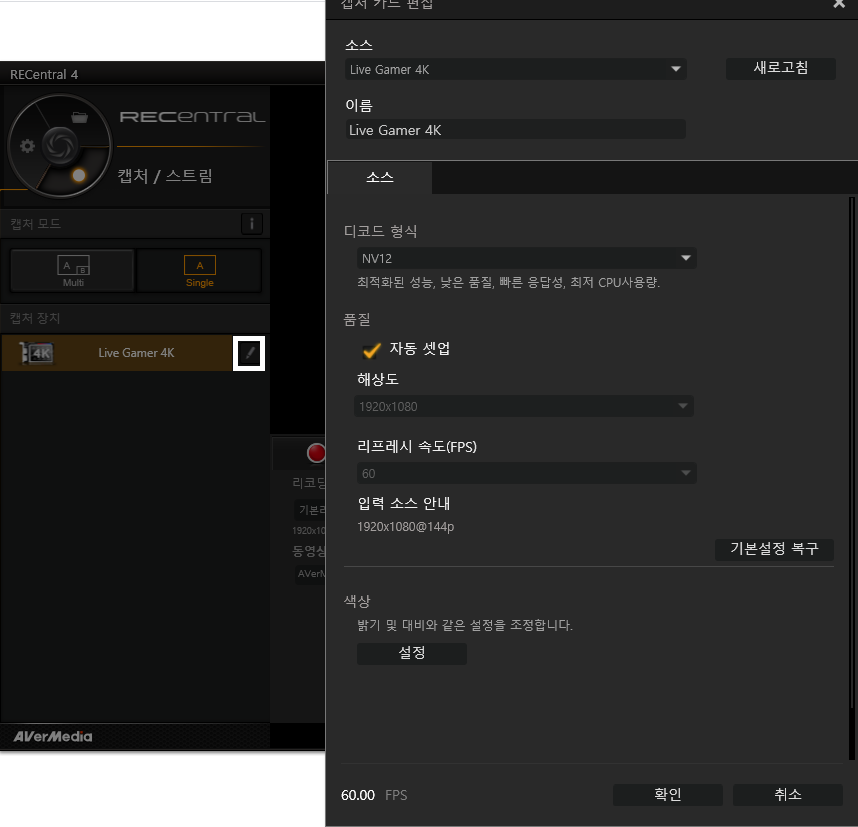Select the orange-dot capture/stream mode in the dial
Image resolution: width=858 pixels, height=827 pixels.
(79, 175)
